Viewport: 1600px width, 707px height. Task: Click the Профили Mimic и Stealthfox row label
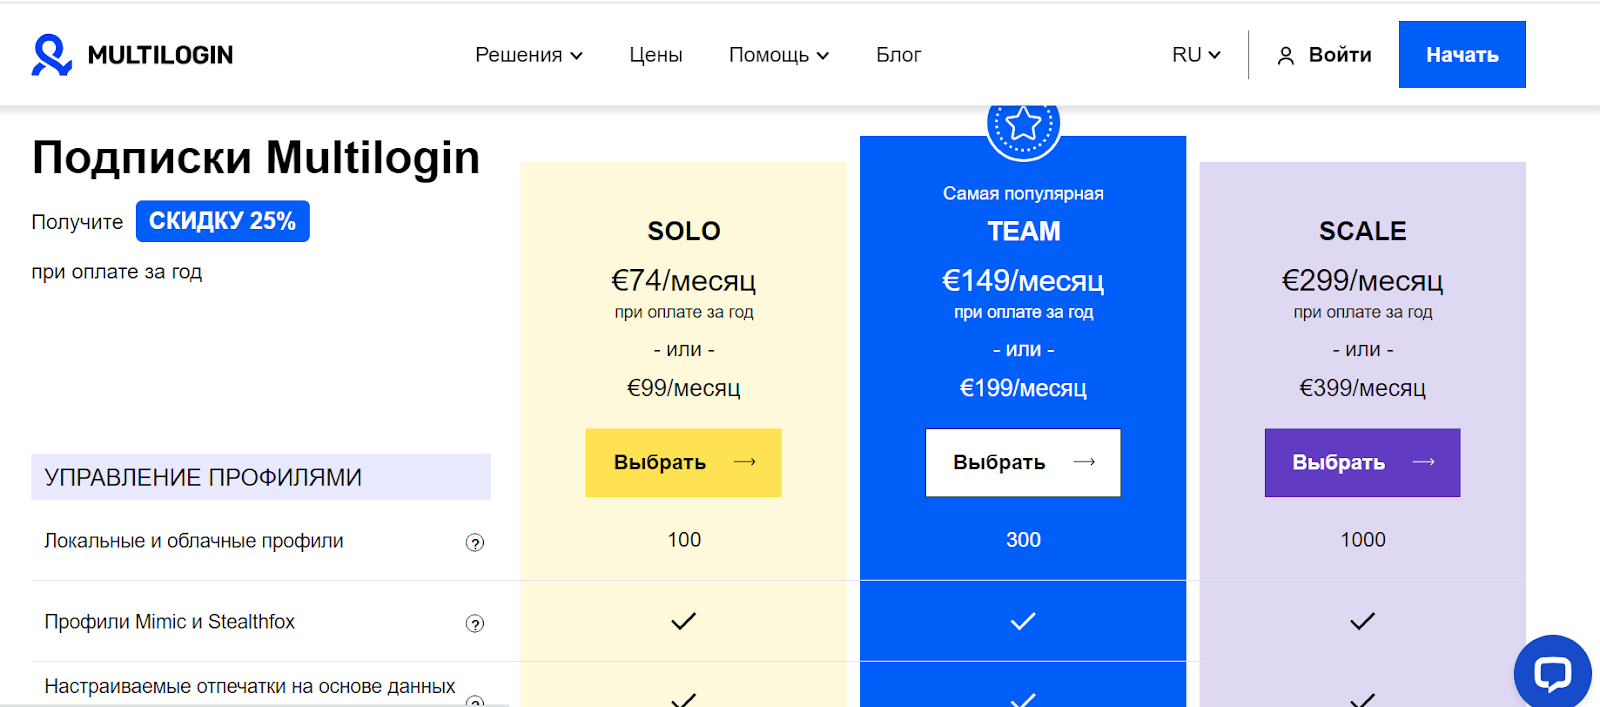170,622
